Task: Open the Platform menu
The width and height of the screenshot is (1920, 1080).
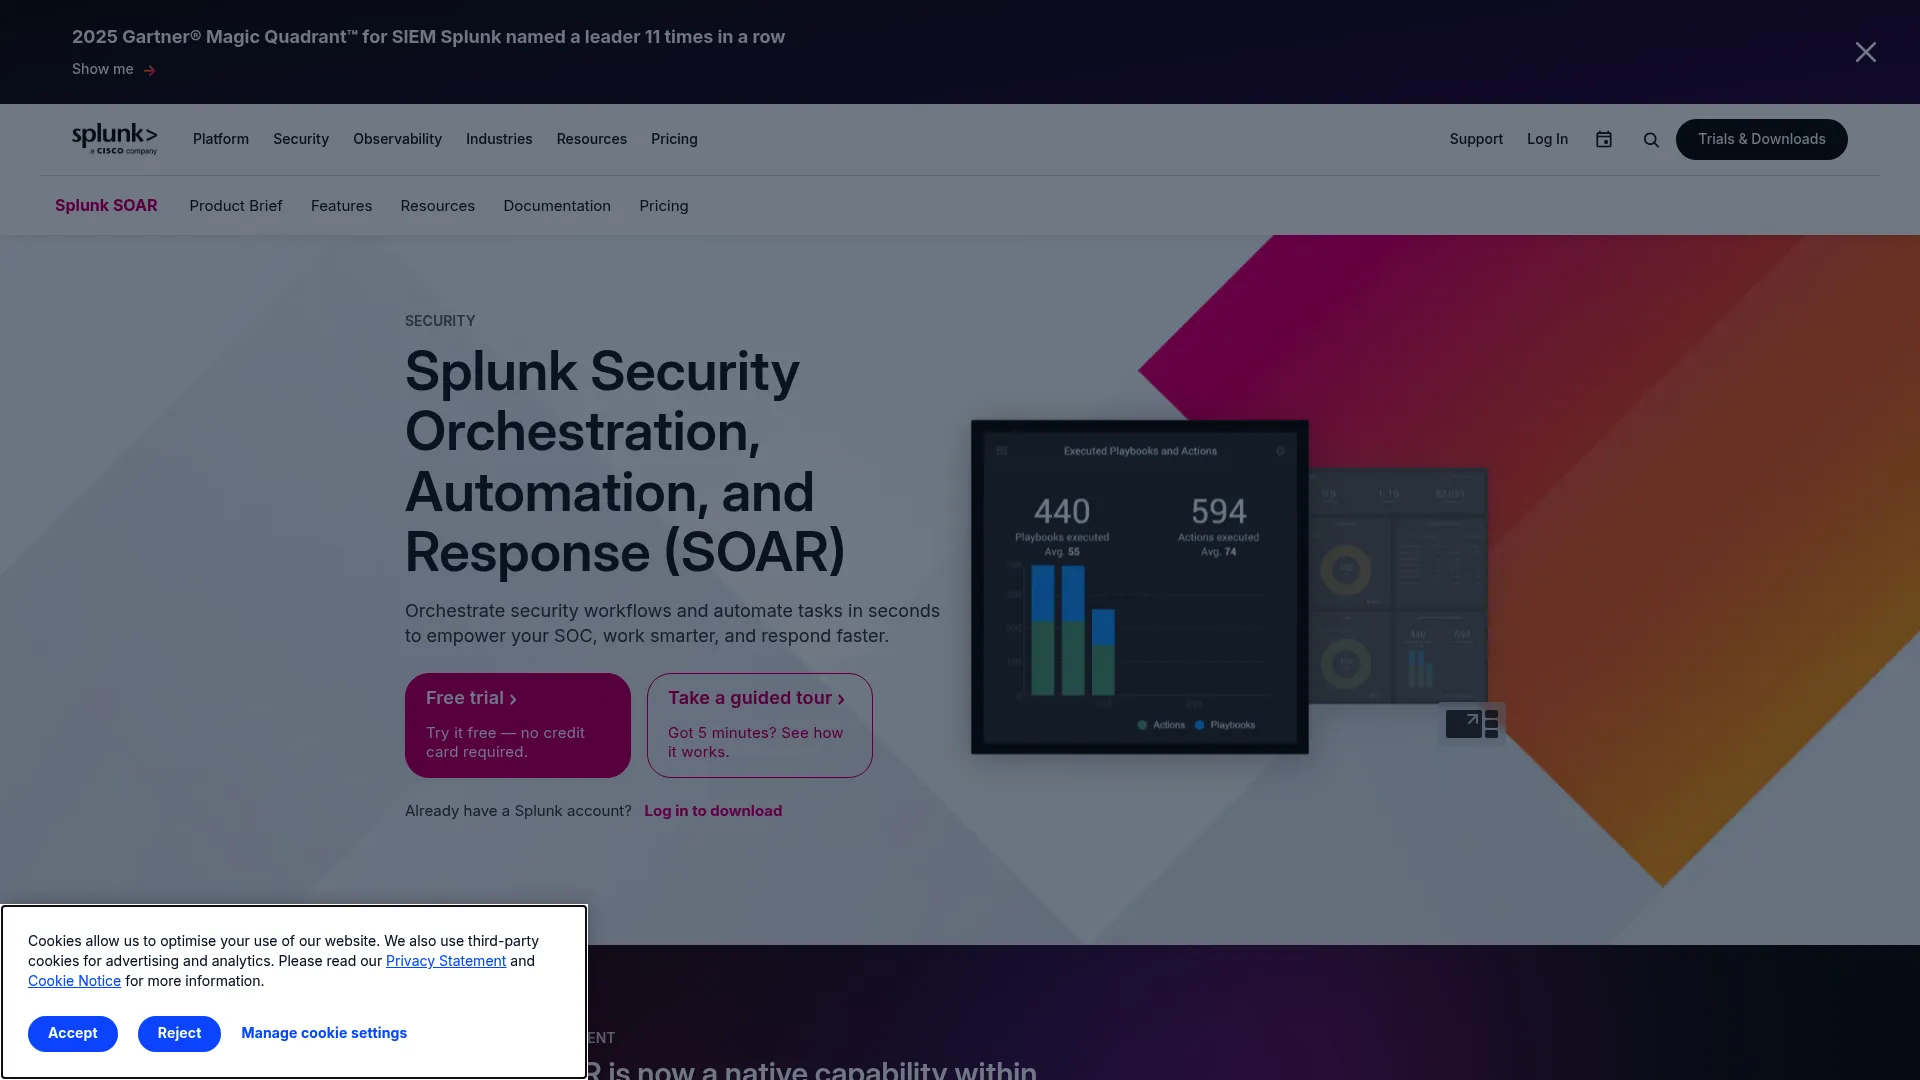Action: (221, 139)
